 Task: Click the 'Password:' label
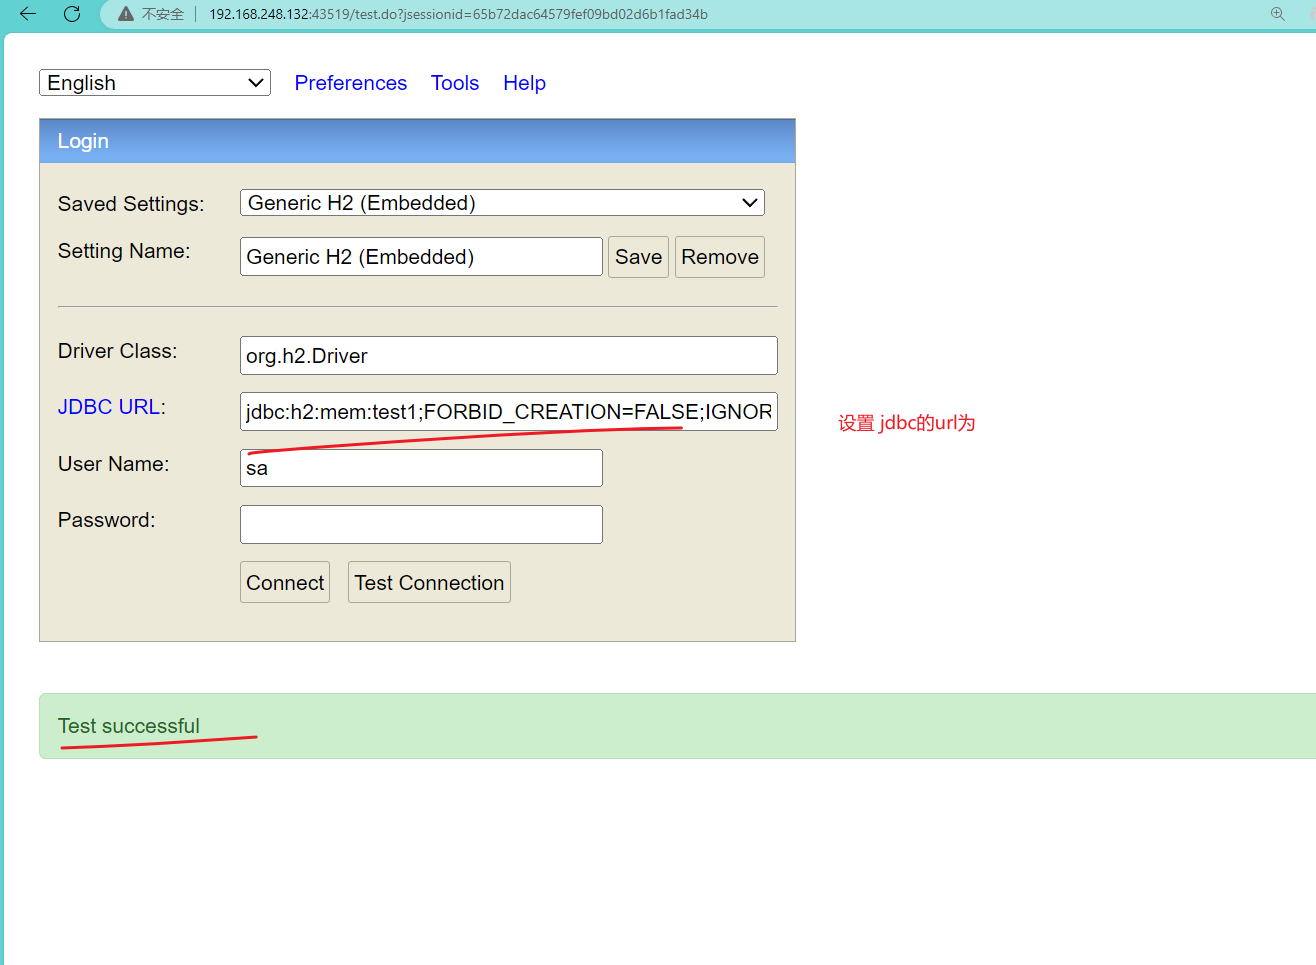(107, 520)
